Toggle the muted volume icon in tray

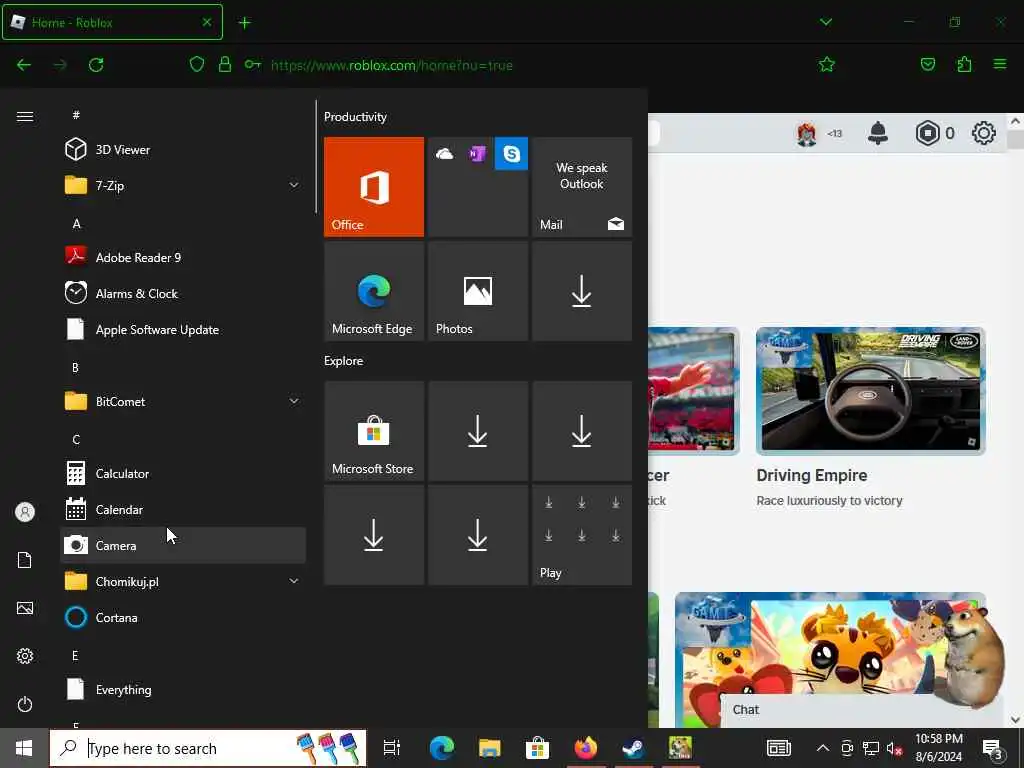point(894,748)
